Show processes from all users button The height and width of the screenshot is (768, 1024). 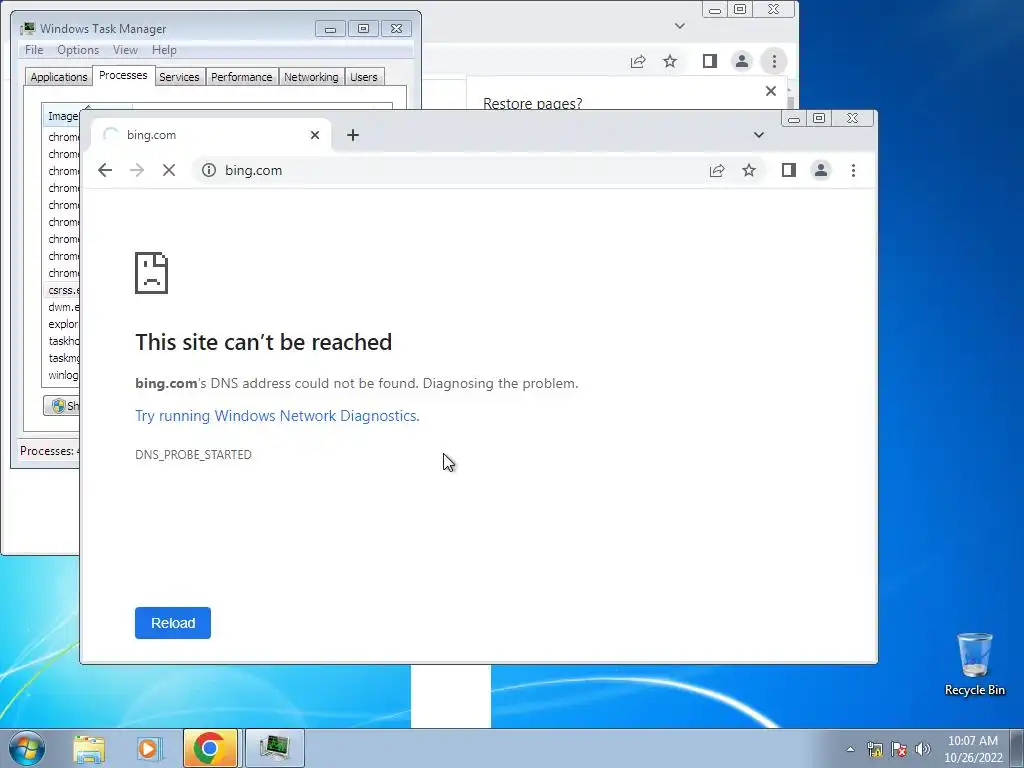[61, 406]
